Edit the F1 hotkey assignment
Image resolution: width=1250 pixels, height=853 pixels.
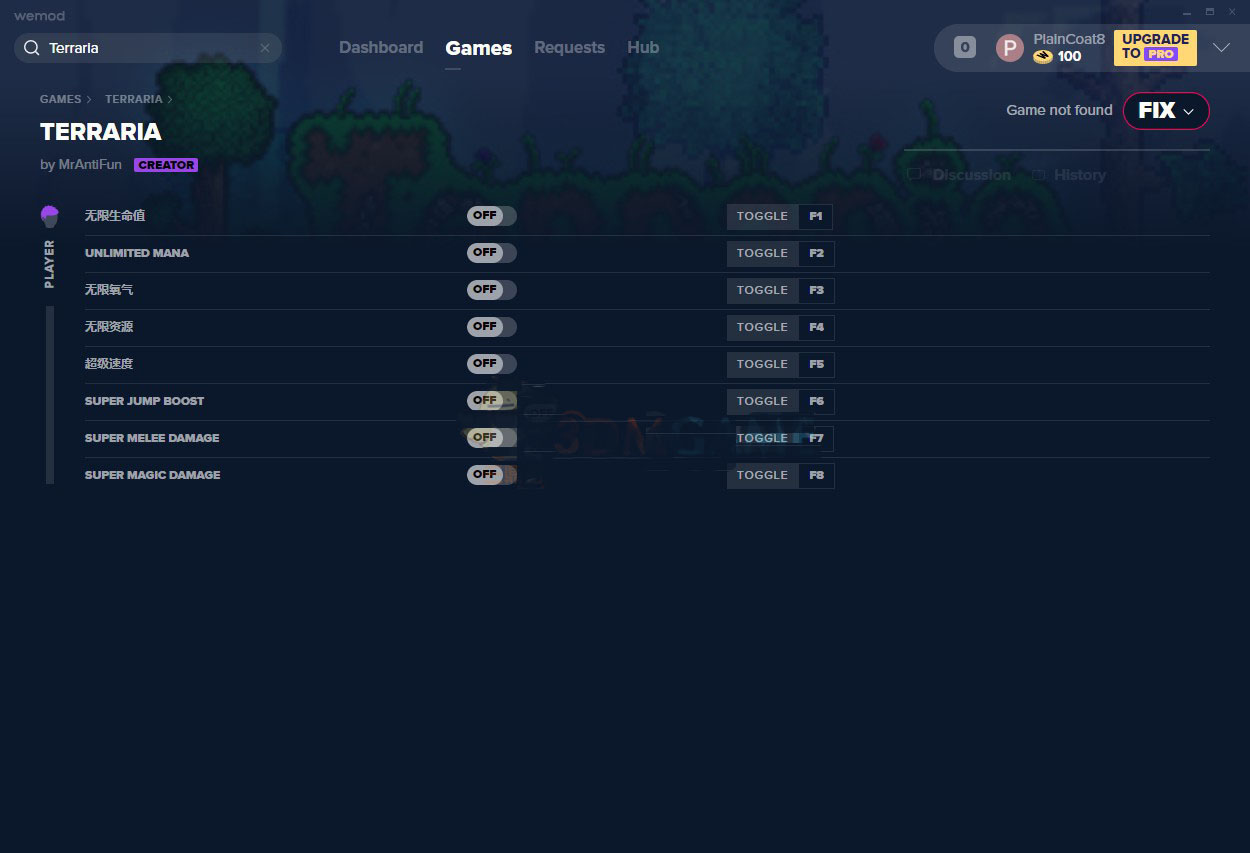[816, 216]
